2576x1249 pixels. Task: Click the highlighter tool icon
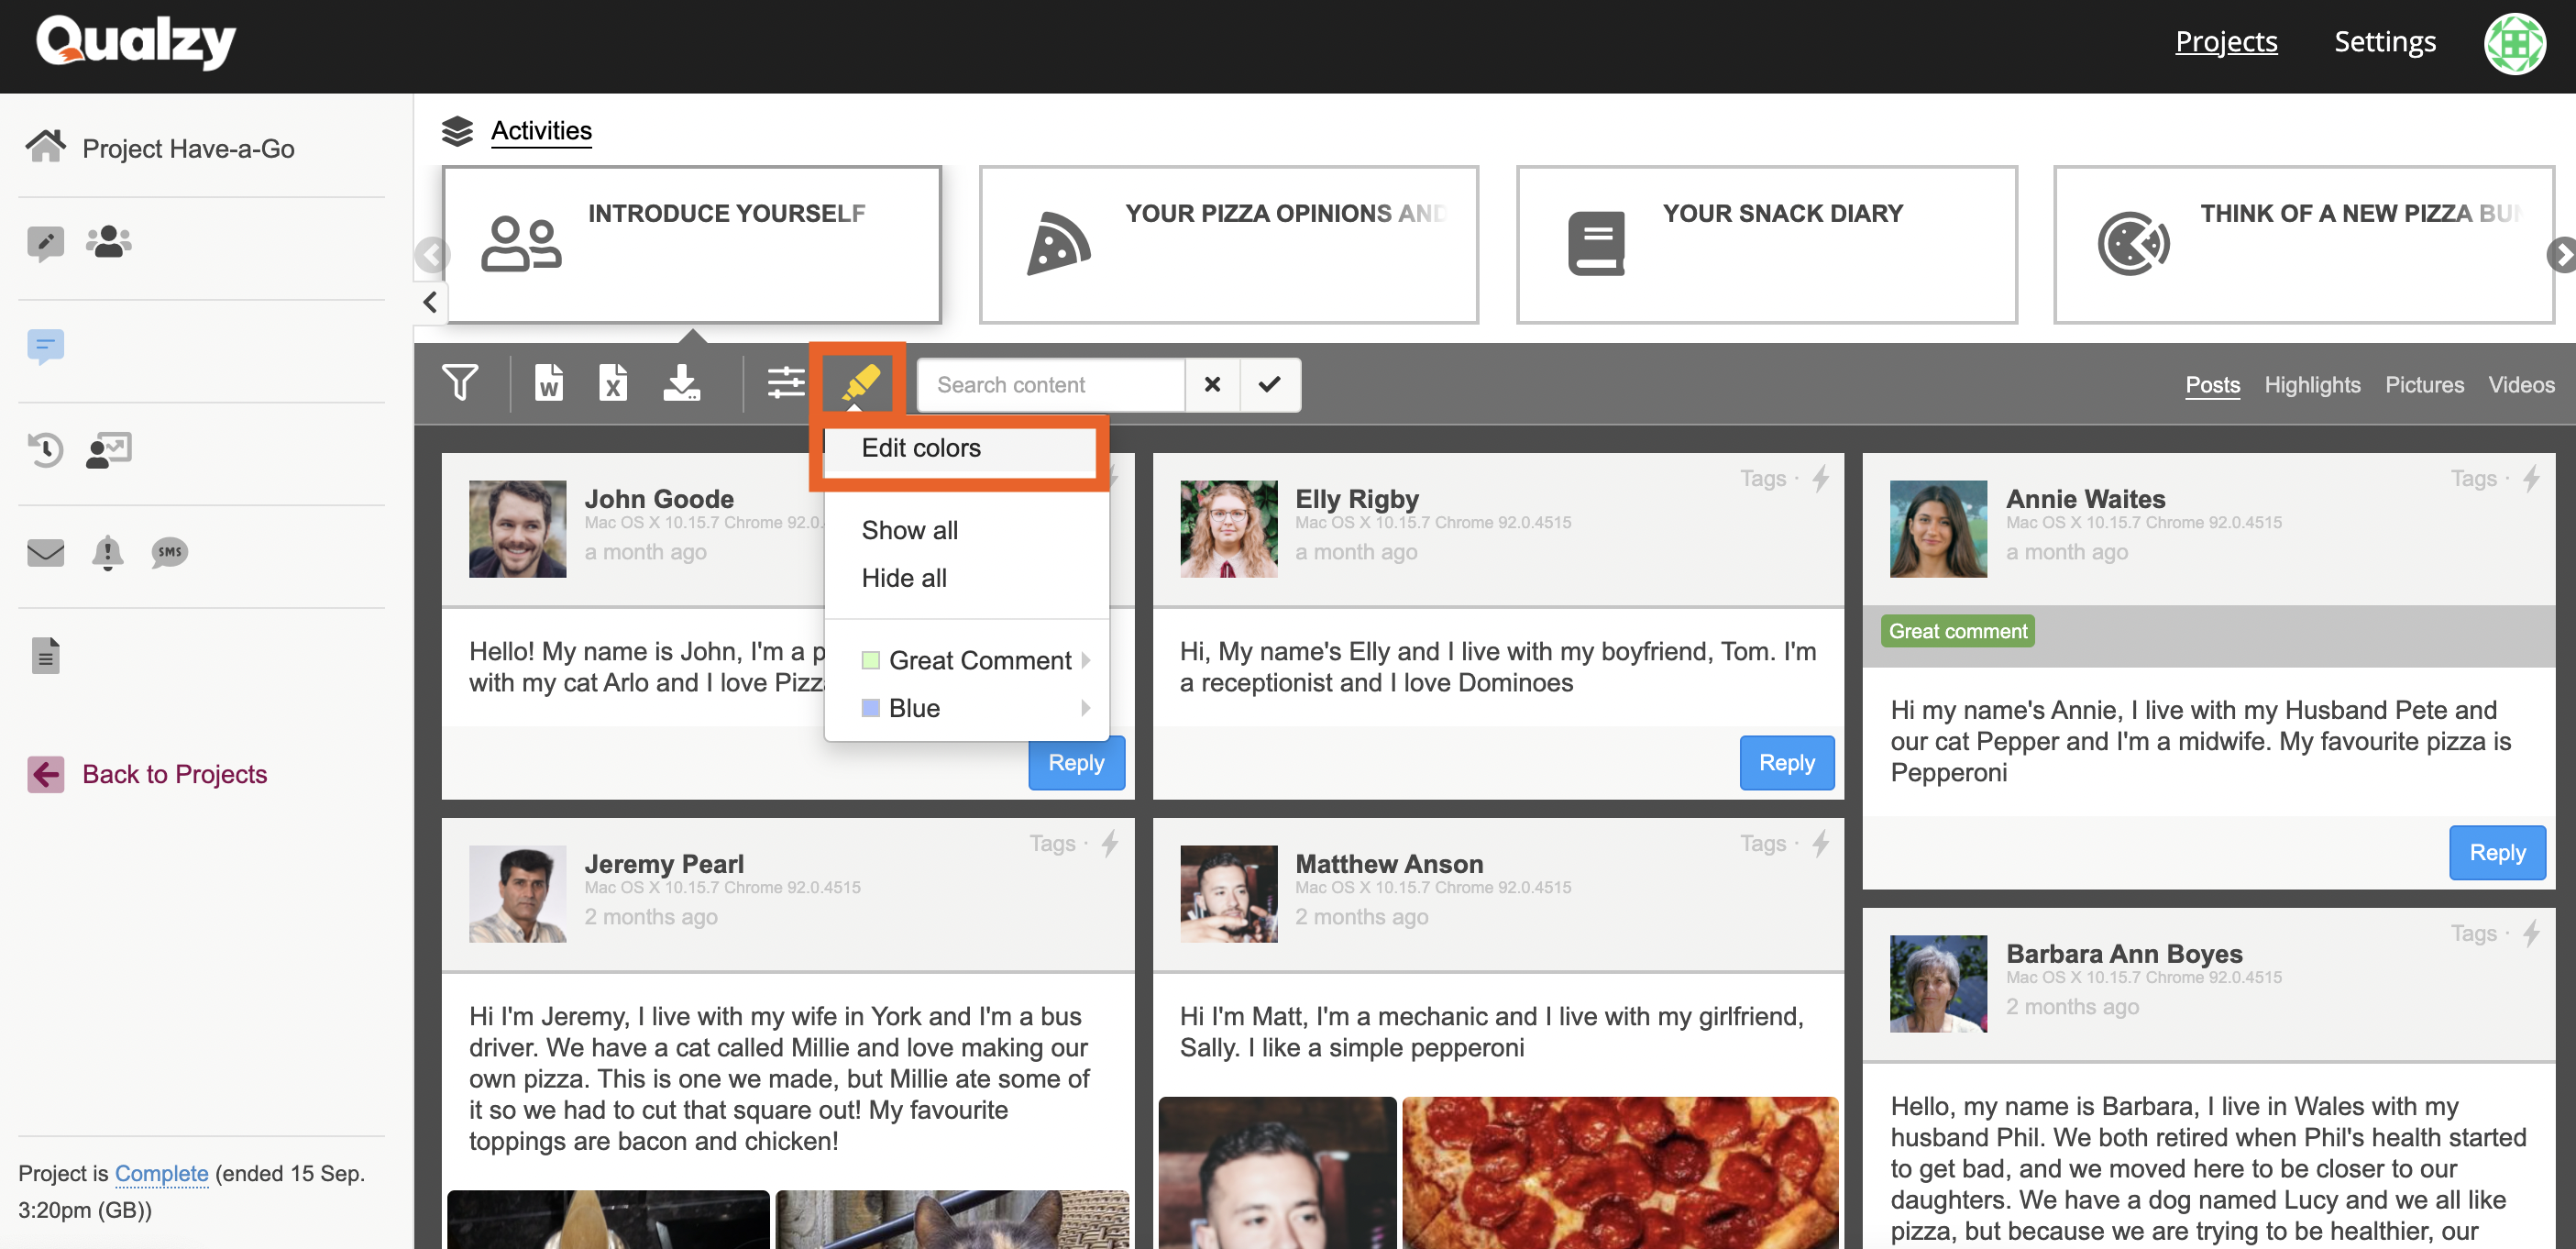point(859,384)
